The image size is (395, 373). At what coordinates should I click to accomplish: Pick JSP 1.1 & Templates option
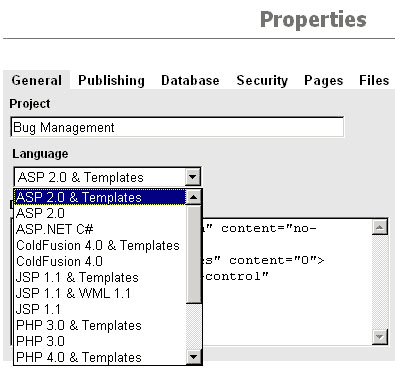point(100,277)
